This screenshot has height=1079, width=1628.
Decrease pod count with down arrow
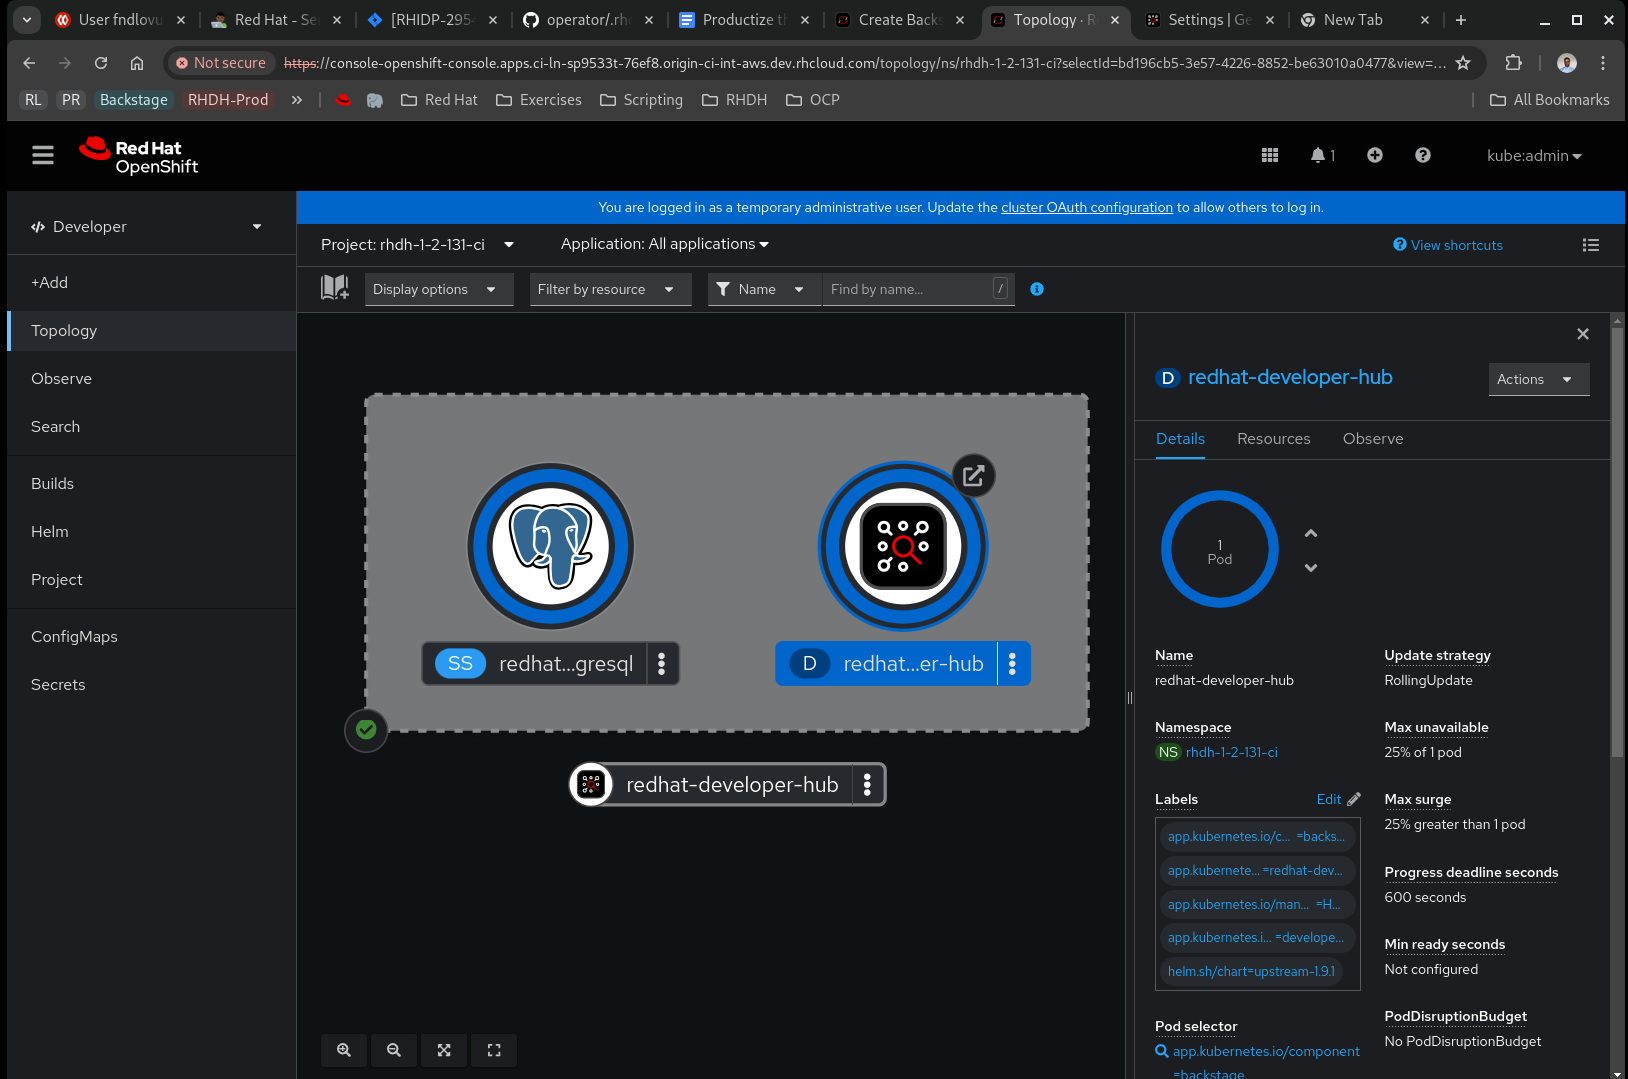1311,568
